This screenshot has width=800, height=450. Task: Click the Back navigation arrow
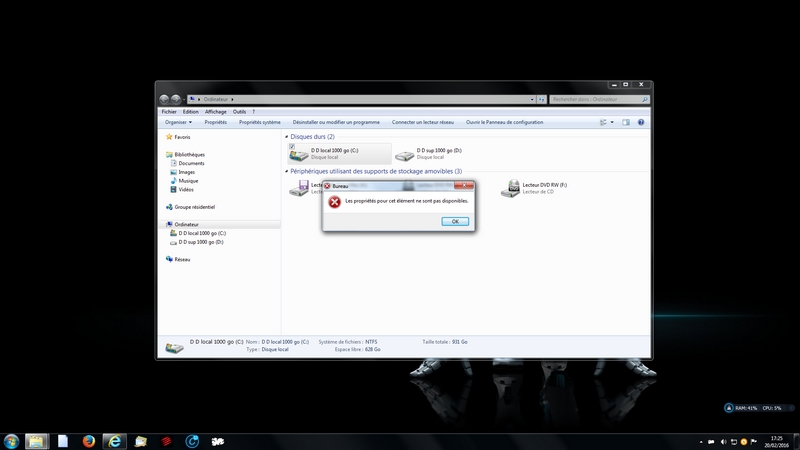coord(164,100)
